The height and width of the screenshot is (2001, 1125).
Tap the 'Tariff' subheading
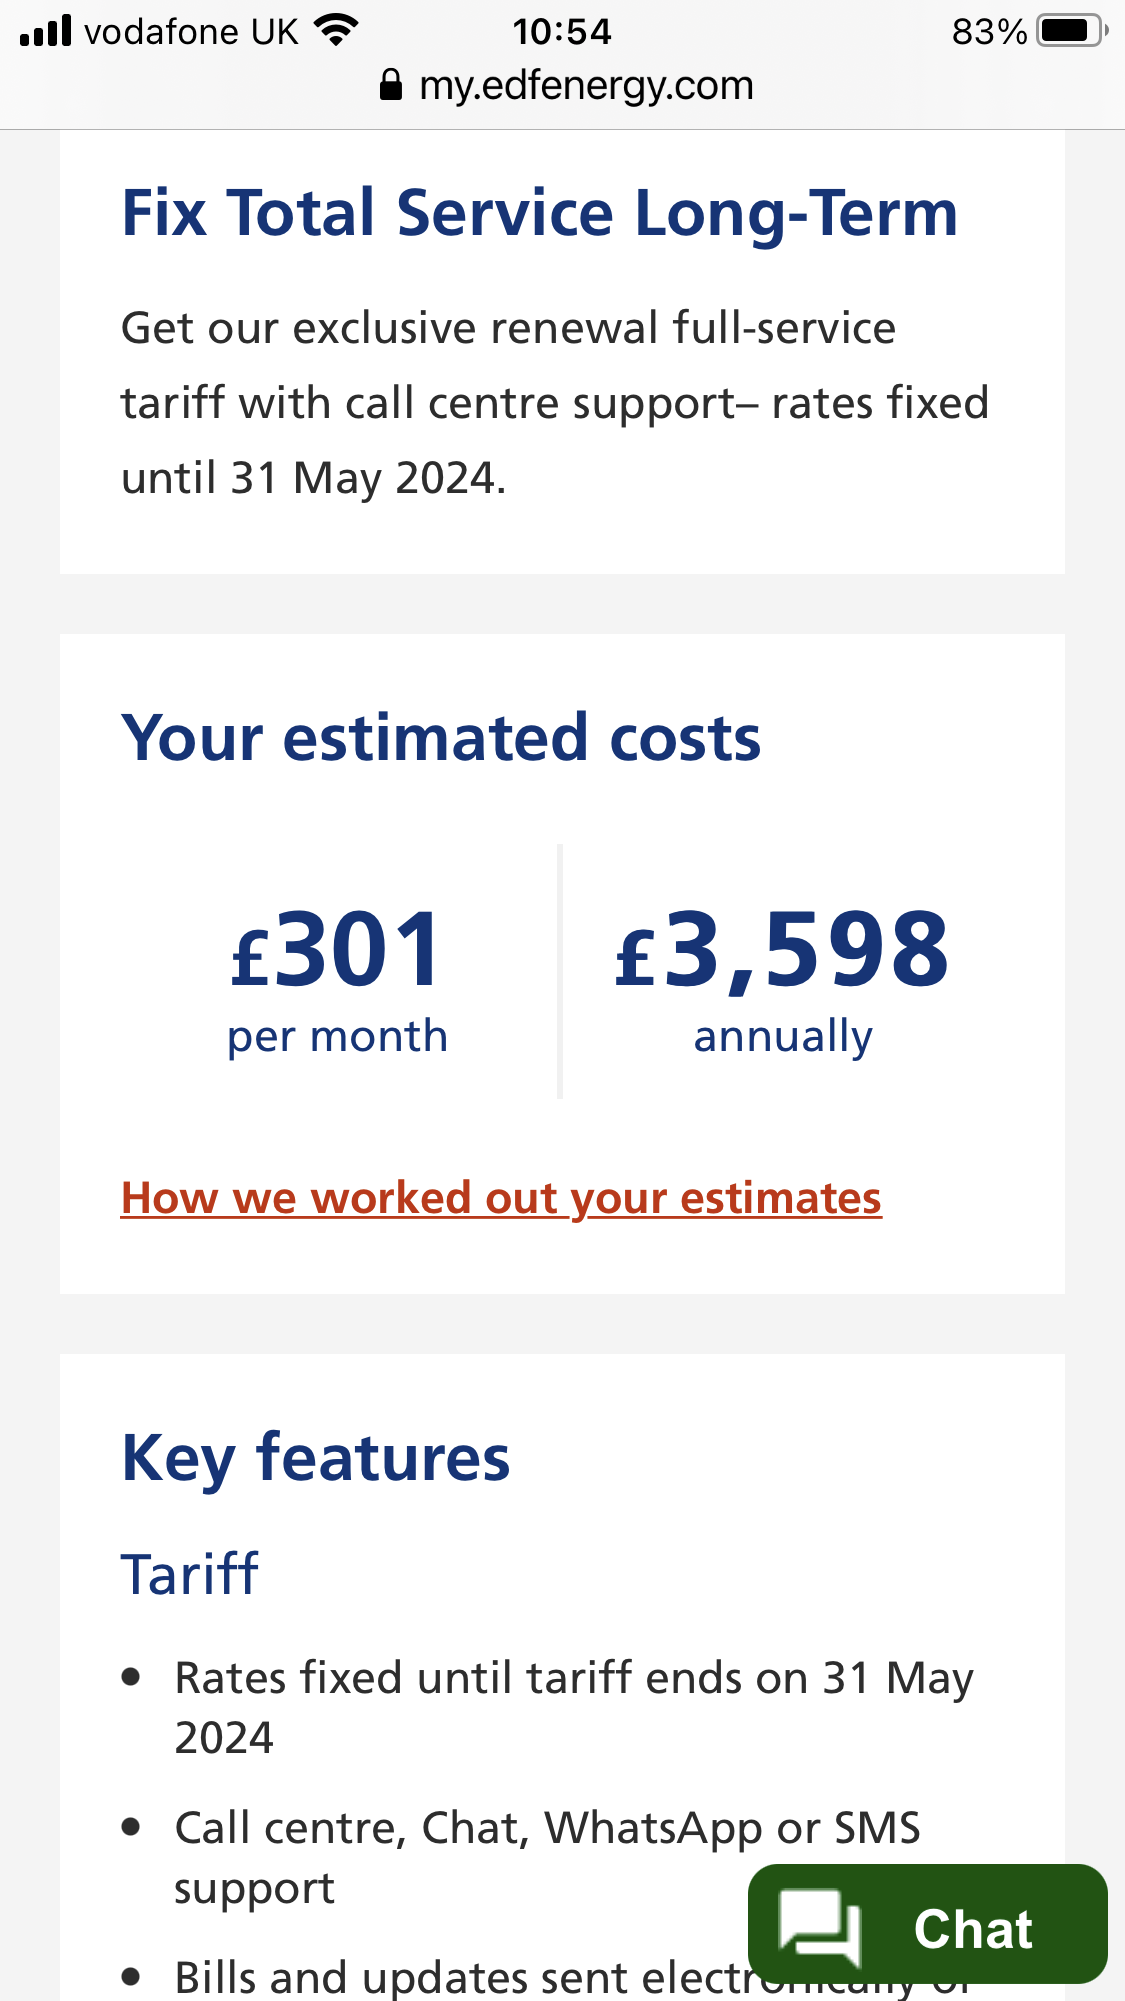190,1574
